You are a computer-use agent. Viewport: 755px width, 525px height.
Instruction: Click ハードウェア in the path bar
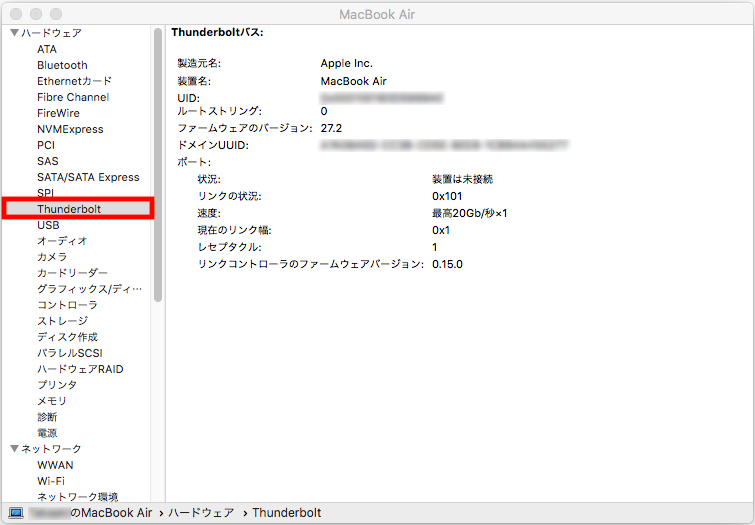(x=201, y=513)
